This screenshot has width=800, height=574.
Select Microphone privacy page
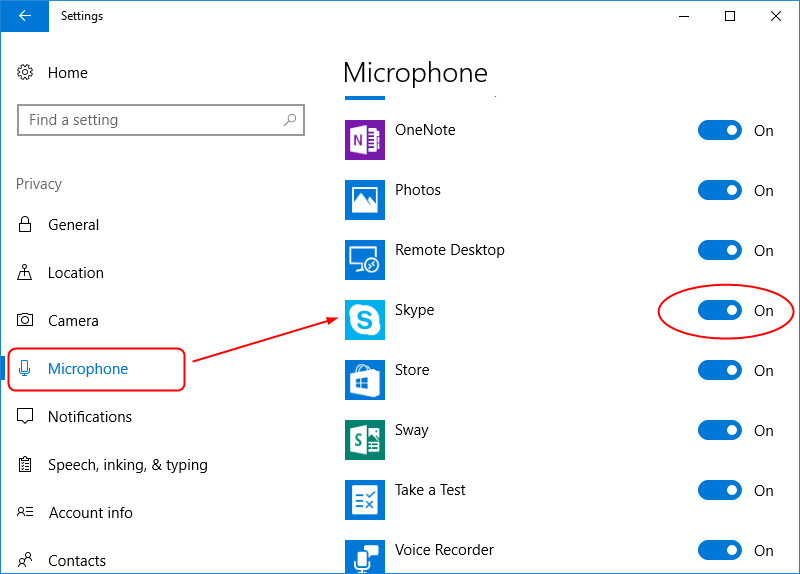[88, 368]
